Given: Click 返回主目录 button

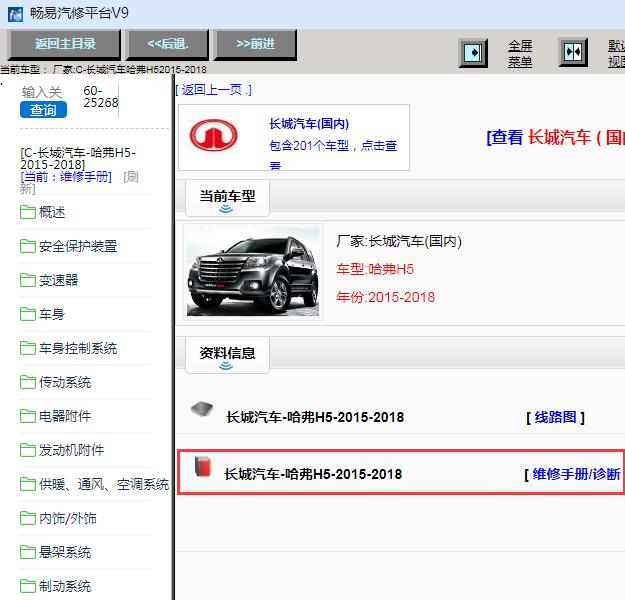Looking at the screenshot, I should point(65,44).
